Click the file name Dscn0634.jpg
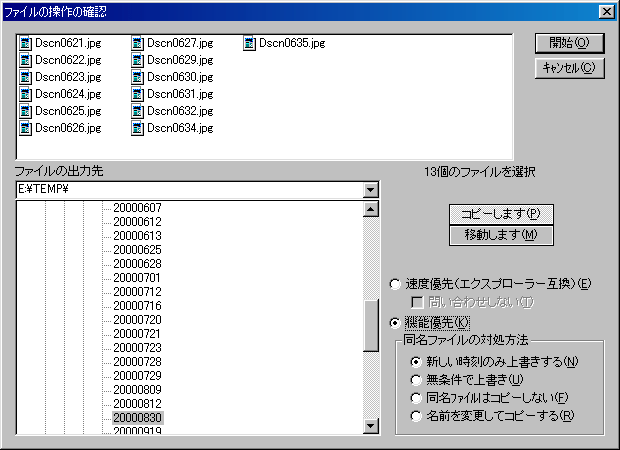The width and height of the screenshot is (620, 450). [x=180, y=128]
